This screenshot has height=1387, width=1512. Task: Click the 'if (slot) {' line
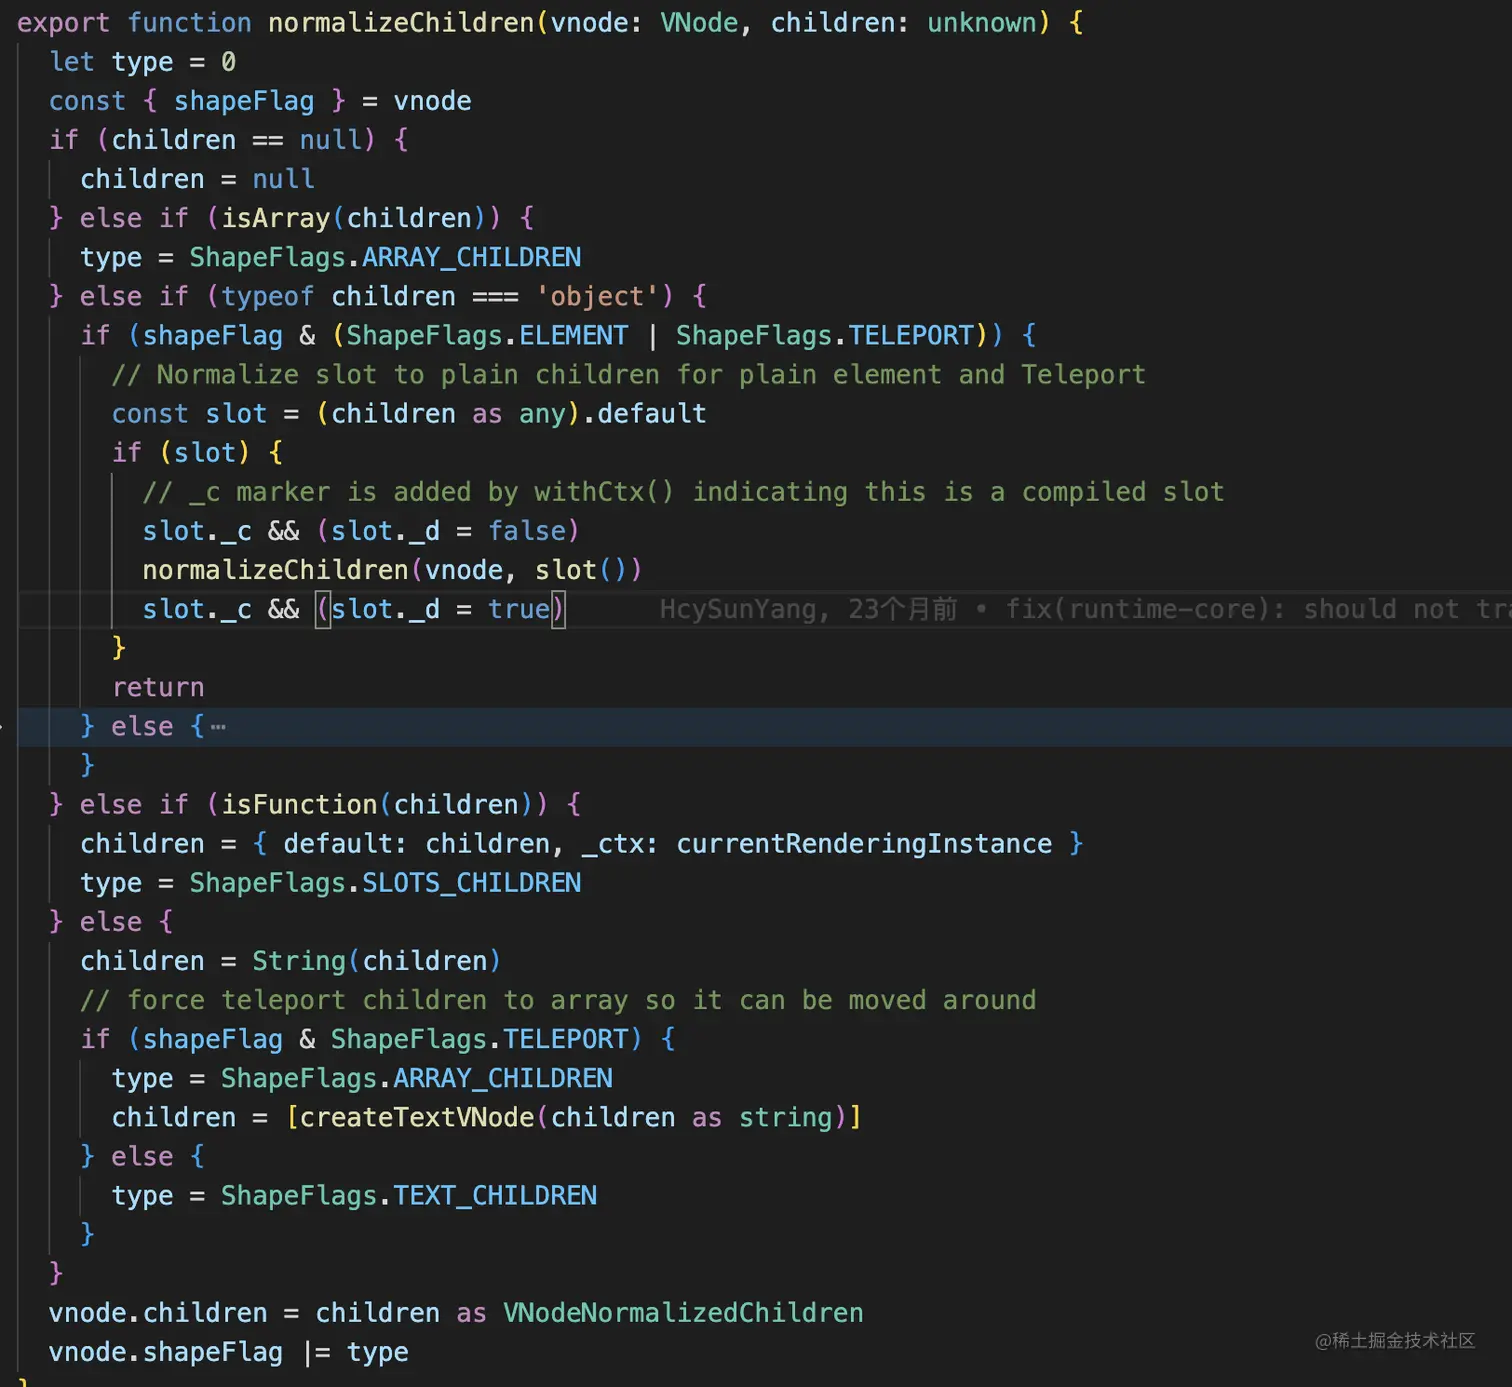click(197, 452)
